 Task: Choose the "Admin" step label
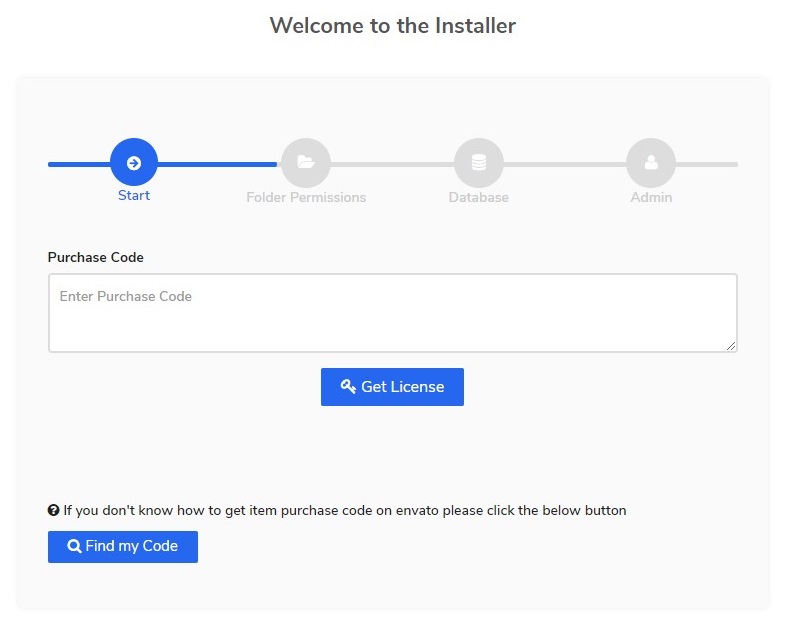coord(651,198)
